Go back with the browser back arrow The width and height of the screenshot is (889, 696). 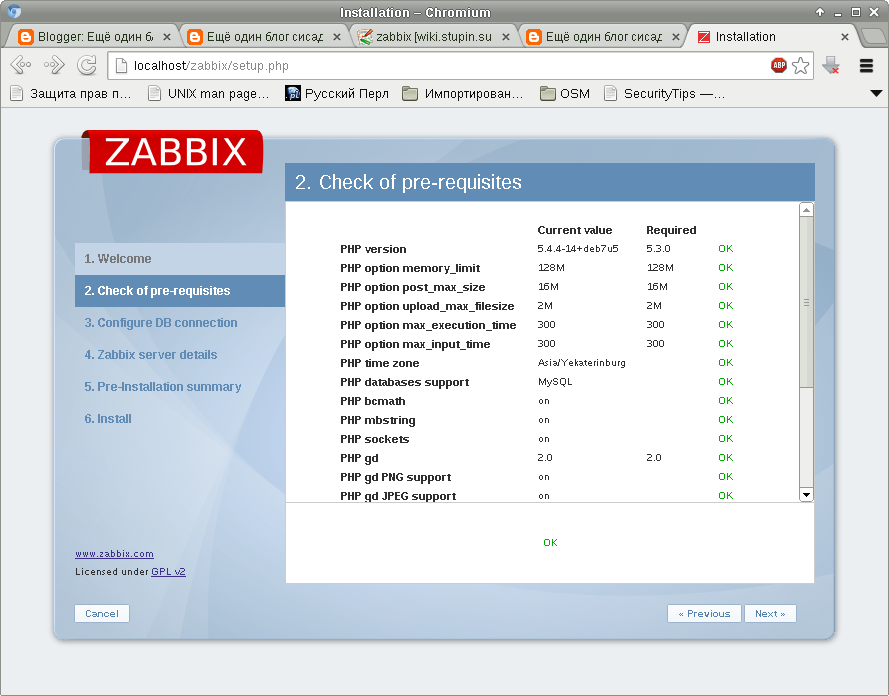click(x=20, y=66)
